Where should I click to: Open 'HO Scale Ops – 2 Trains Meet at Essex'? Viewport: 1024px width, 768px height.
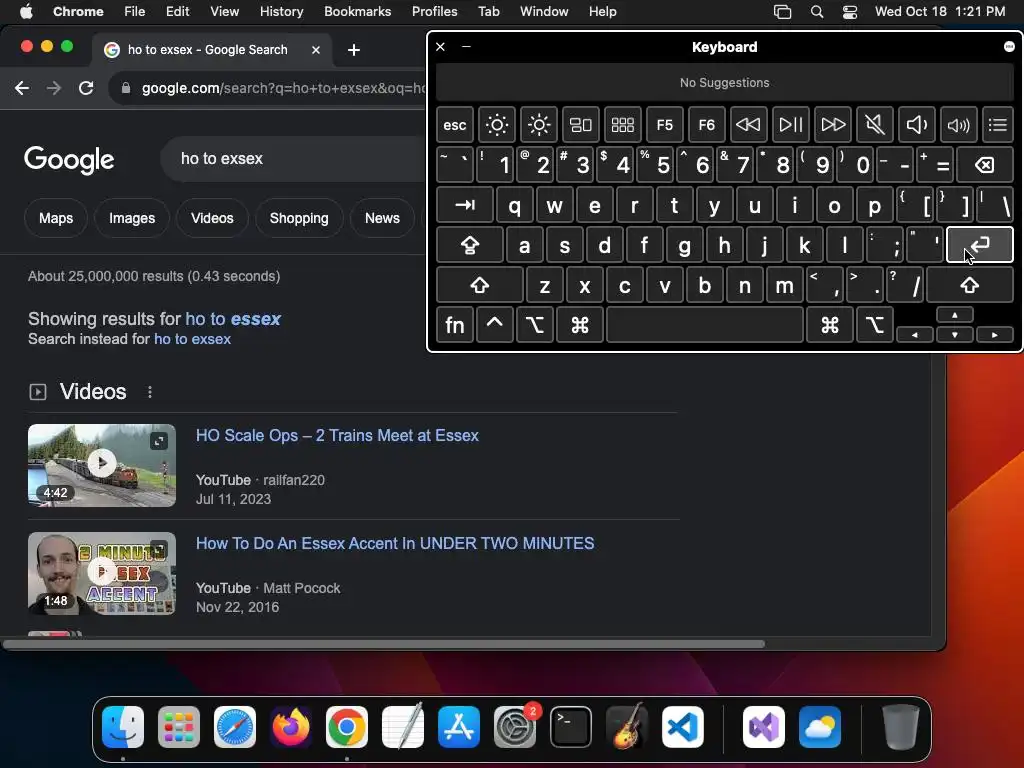(337, 436)
